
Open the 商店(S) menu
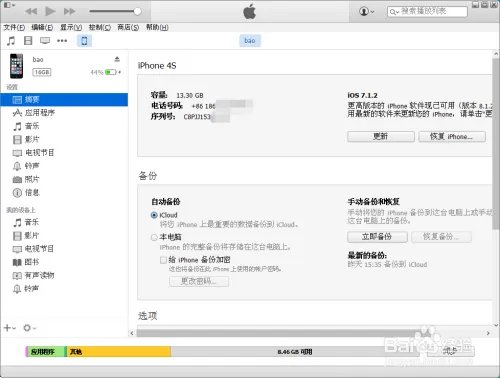(128, 27)
